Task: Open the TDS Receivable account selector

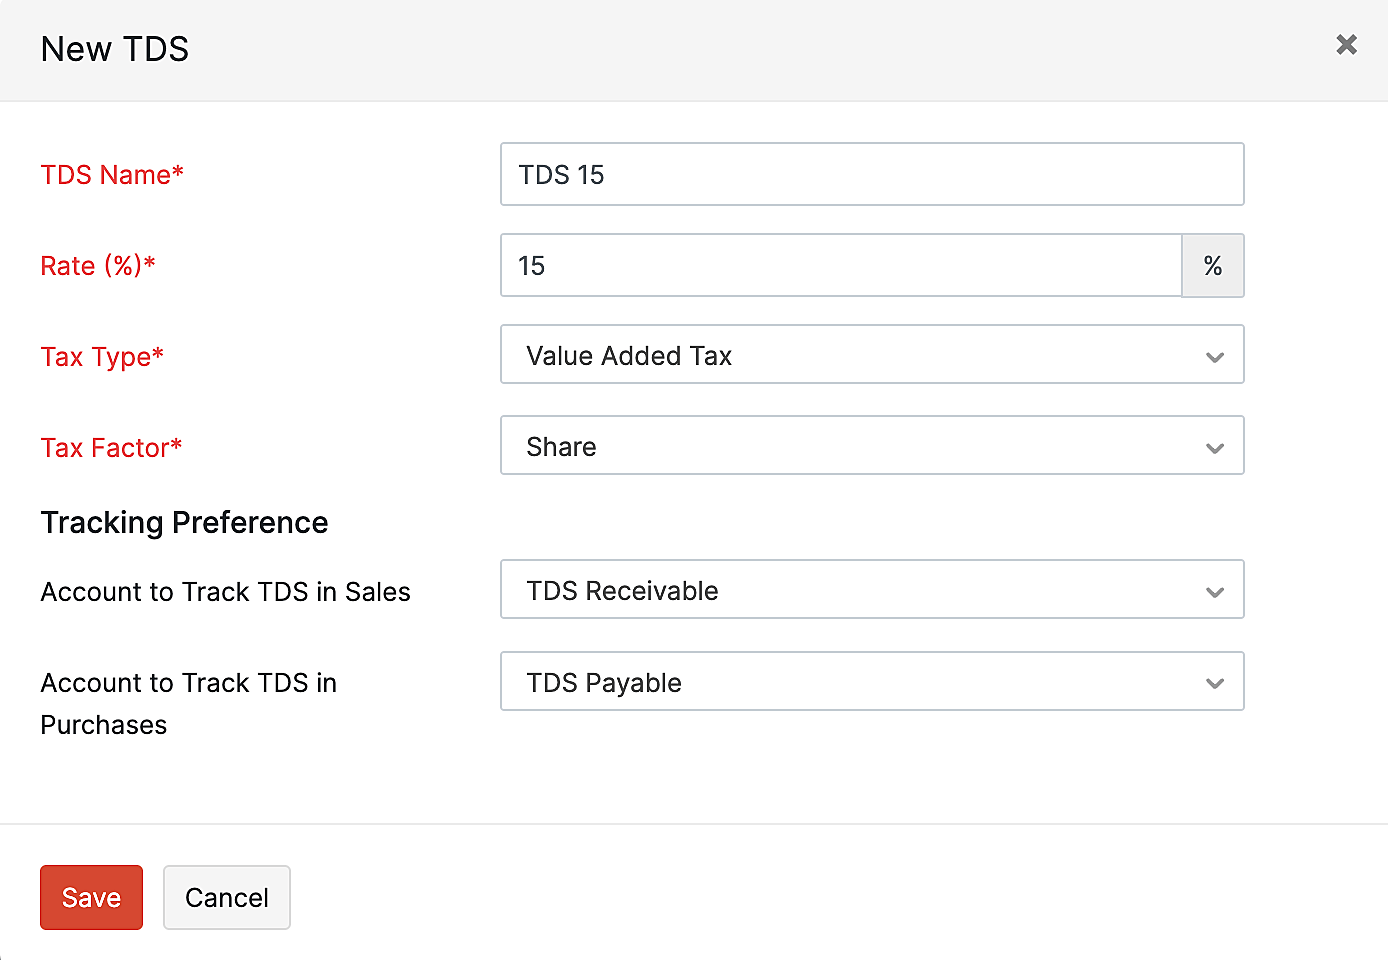Action: (860, 590)
